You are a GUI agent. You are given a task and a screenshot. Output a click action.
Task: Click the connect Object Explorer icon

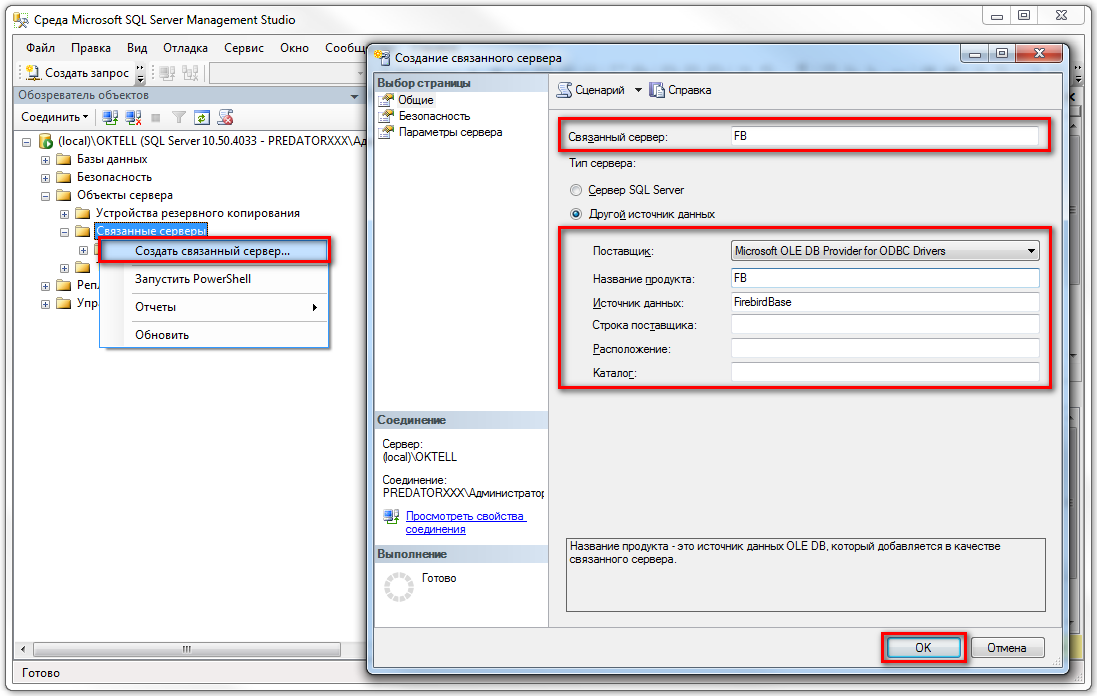point(110,117)
